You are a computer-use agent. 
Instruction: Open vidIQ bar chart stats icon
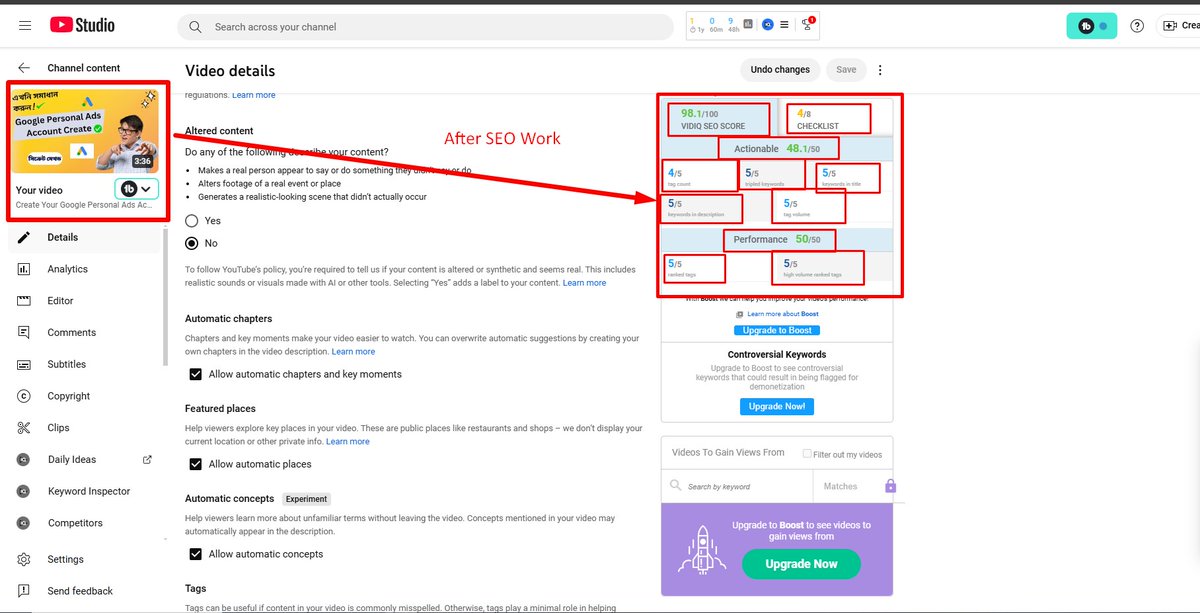(x=749, y=24)
